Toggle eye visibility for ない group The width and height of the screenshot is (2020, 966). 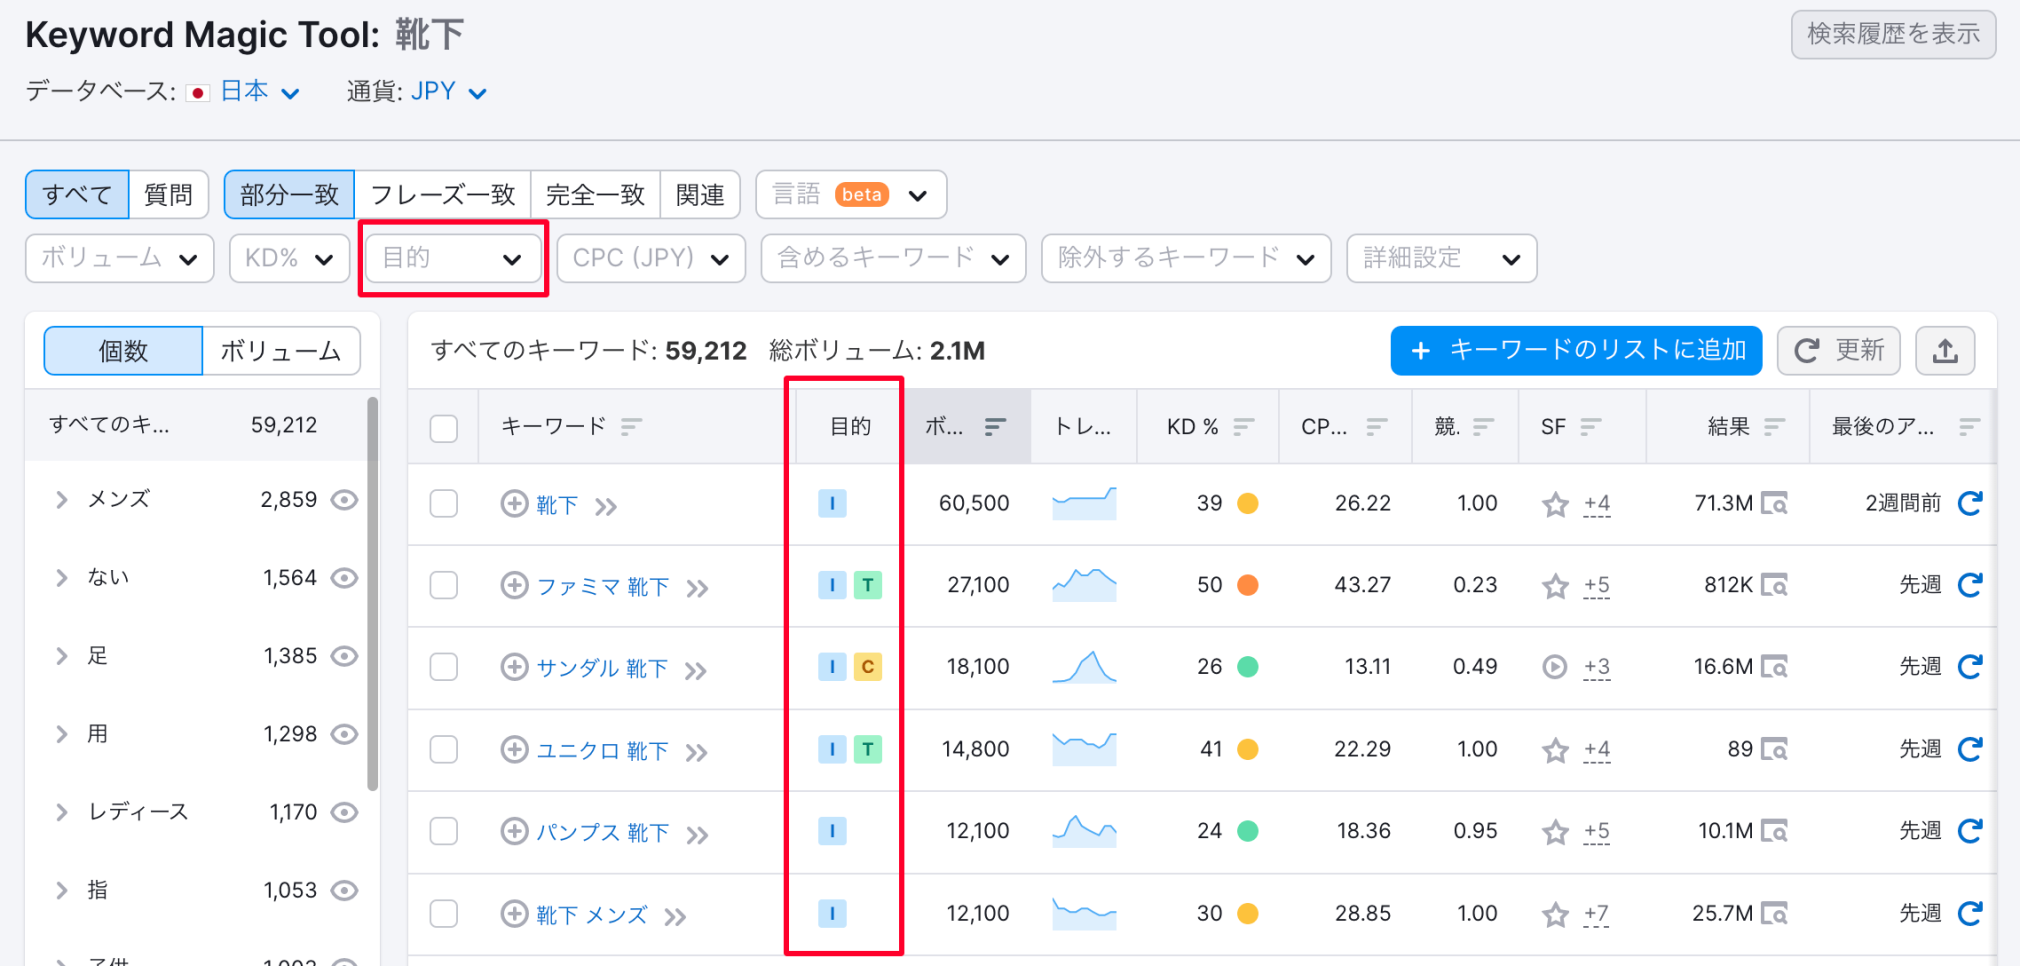point(344,578)
